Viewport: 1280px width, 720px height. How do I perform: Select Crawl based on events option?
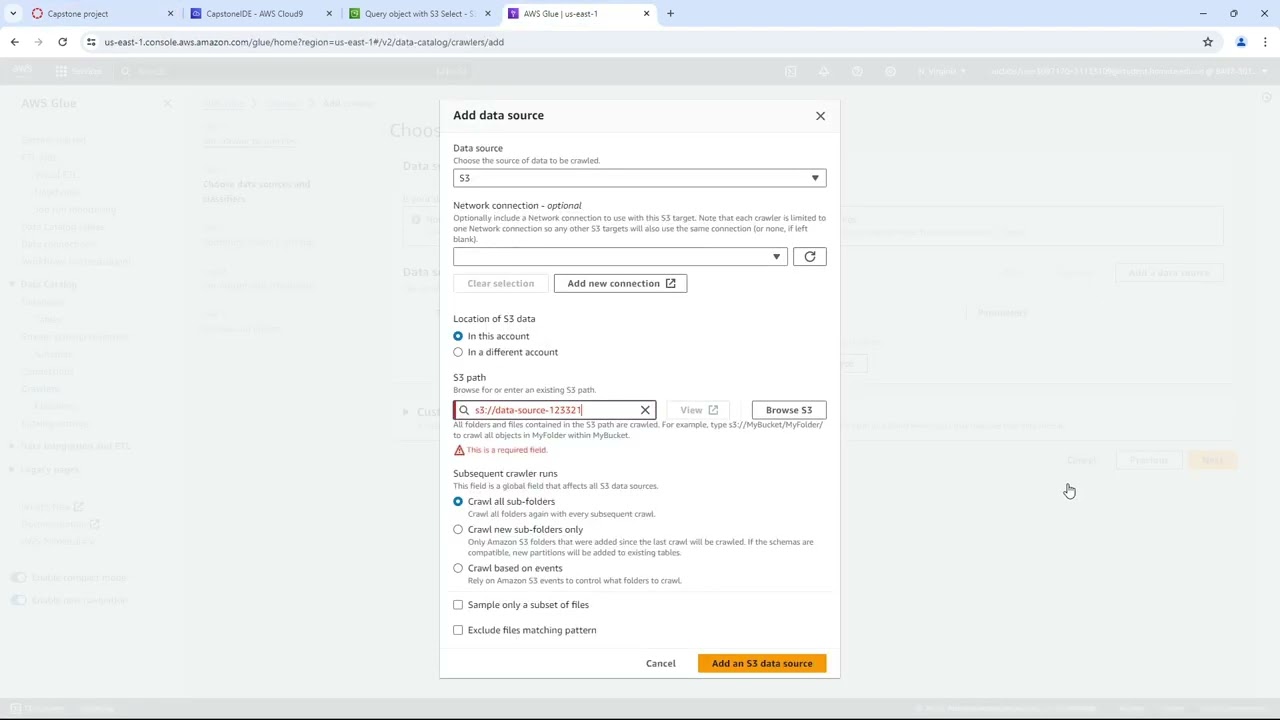(458, 568)
